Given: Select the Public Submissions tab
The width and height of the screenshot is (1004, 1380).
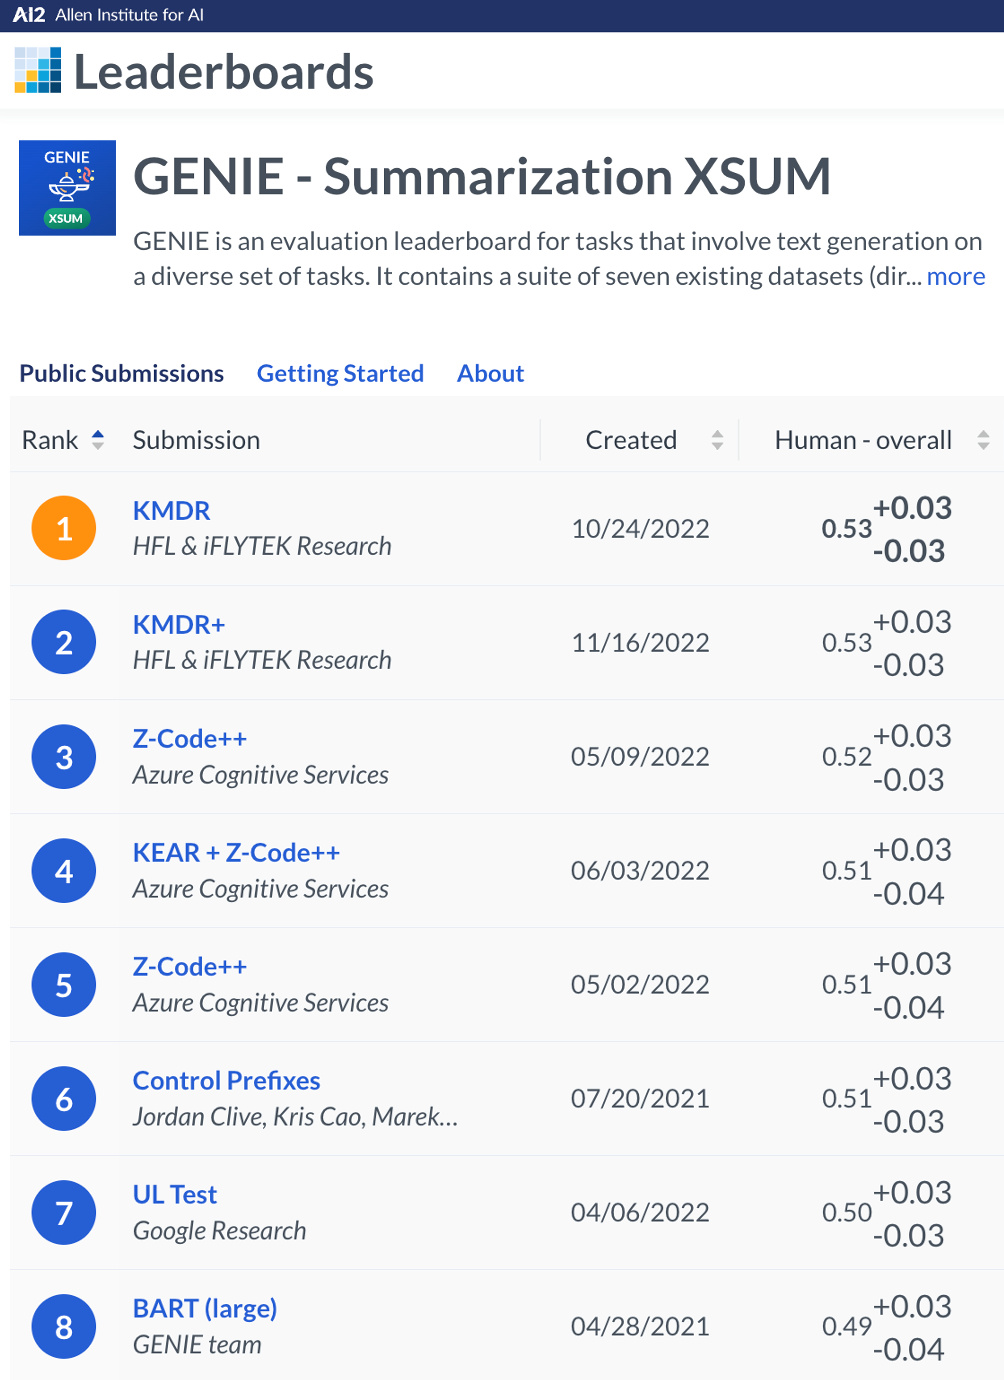Looking at the screenshot, I should [x=122, y=373].
